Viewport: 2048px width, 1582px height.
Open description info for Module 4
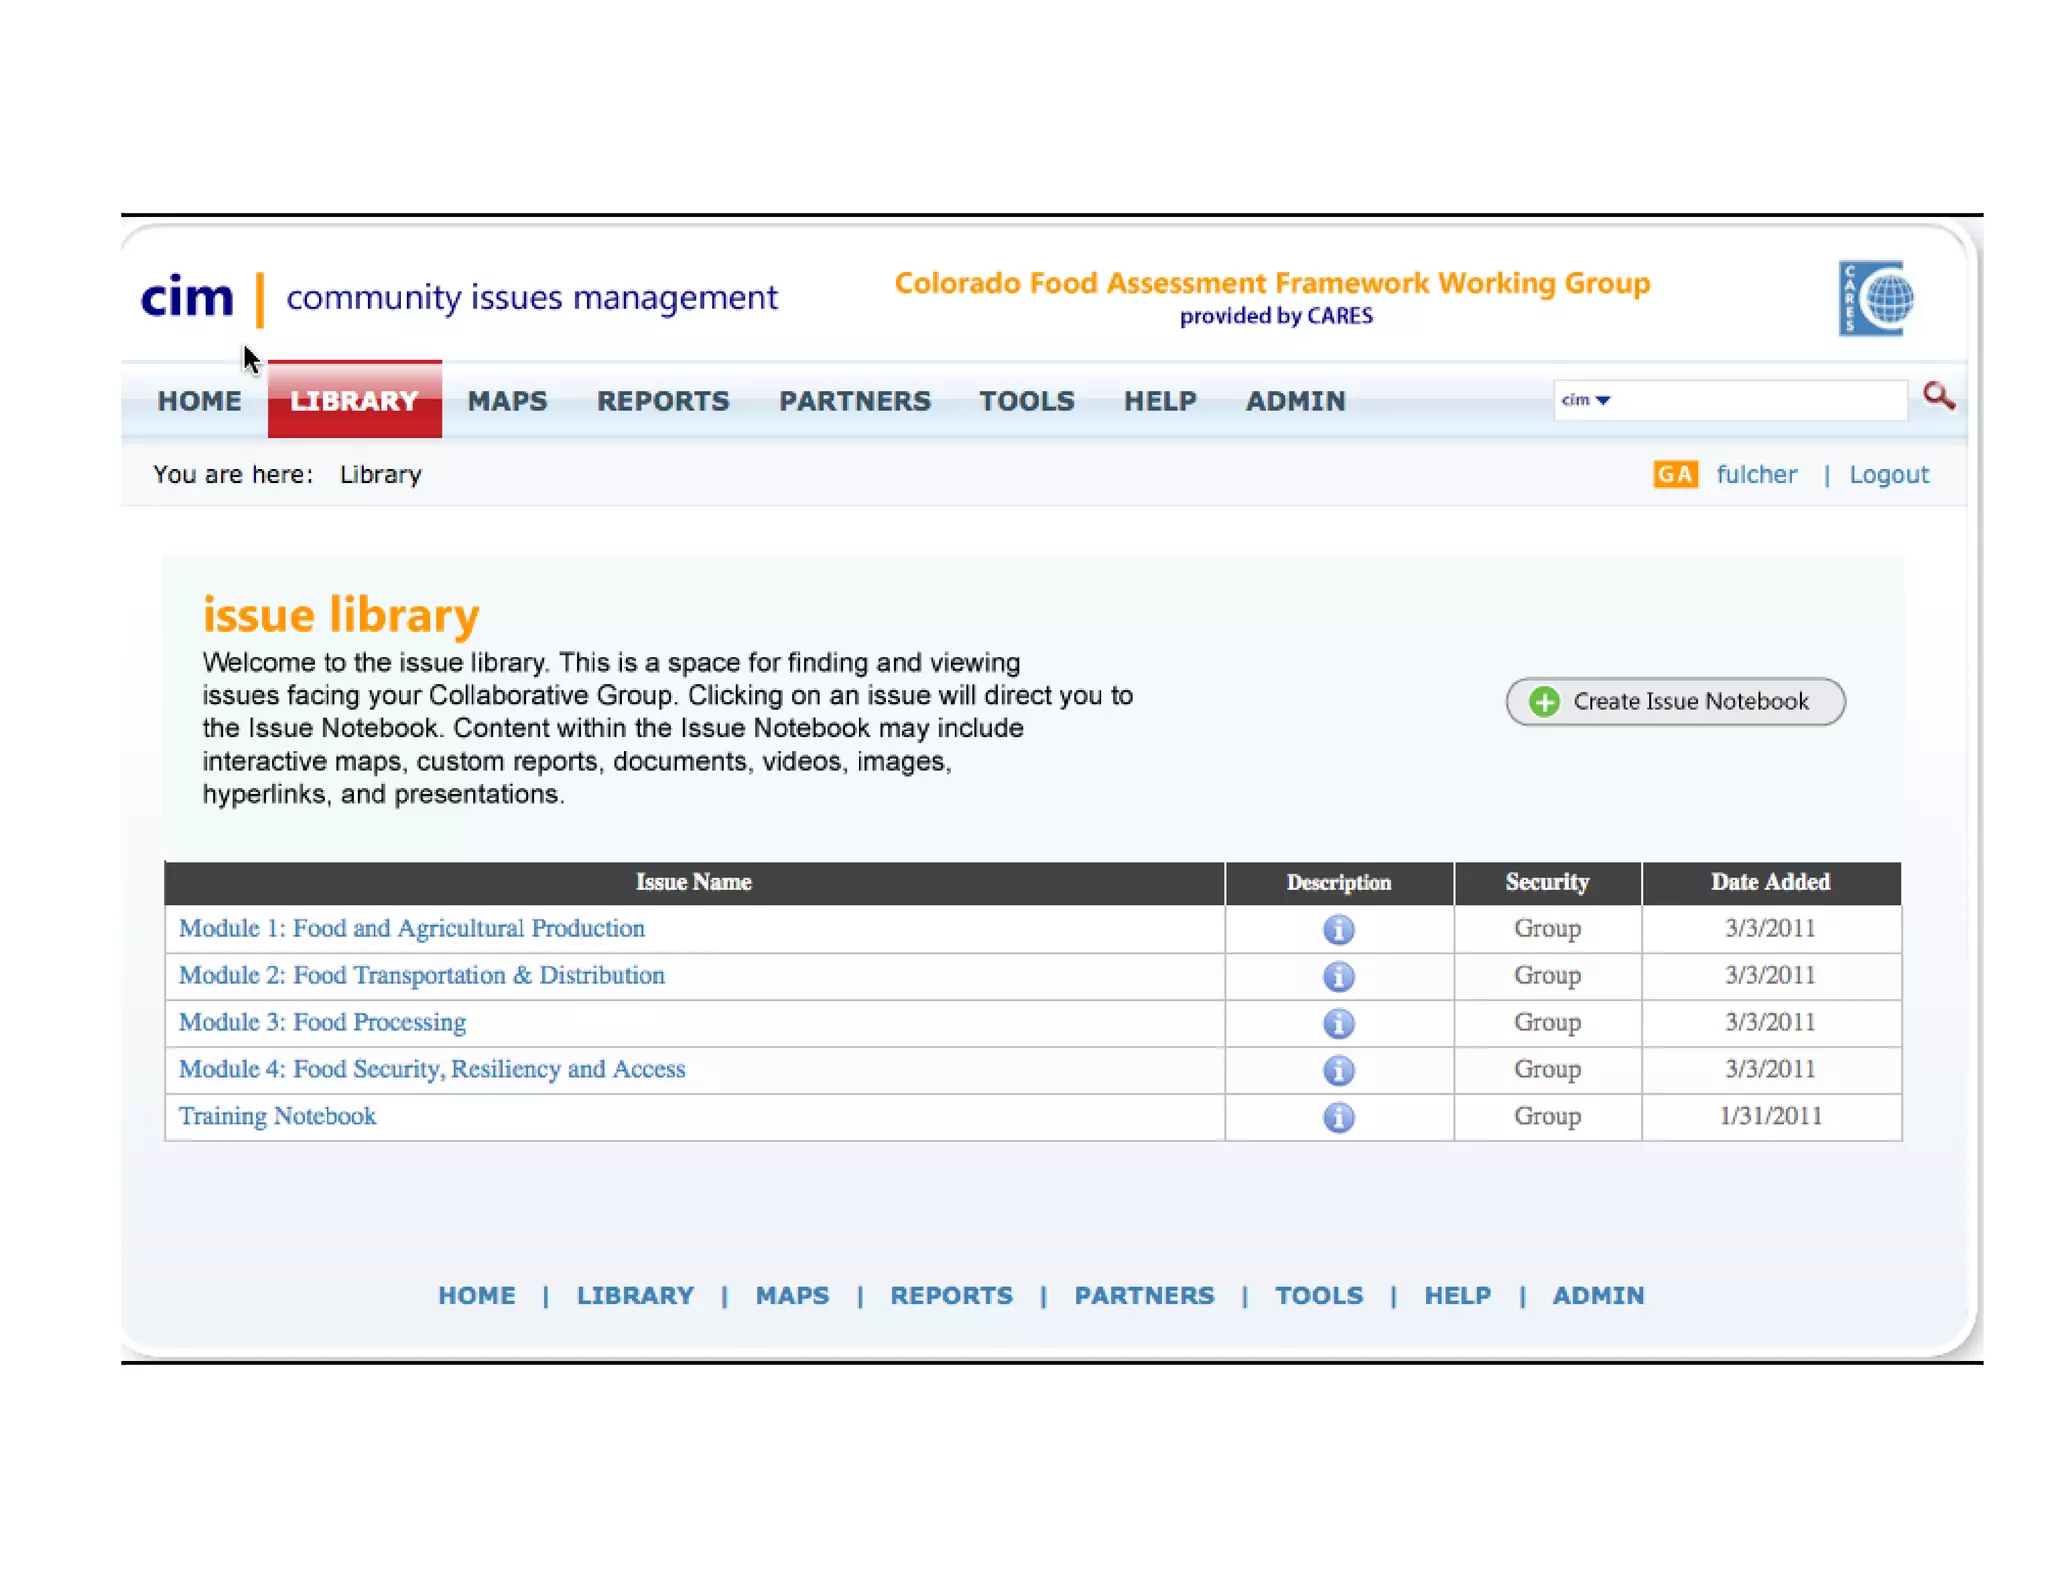pyautogui.click(x=1338, y=1070)
